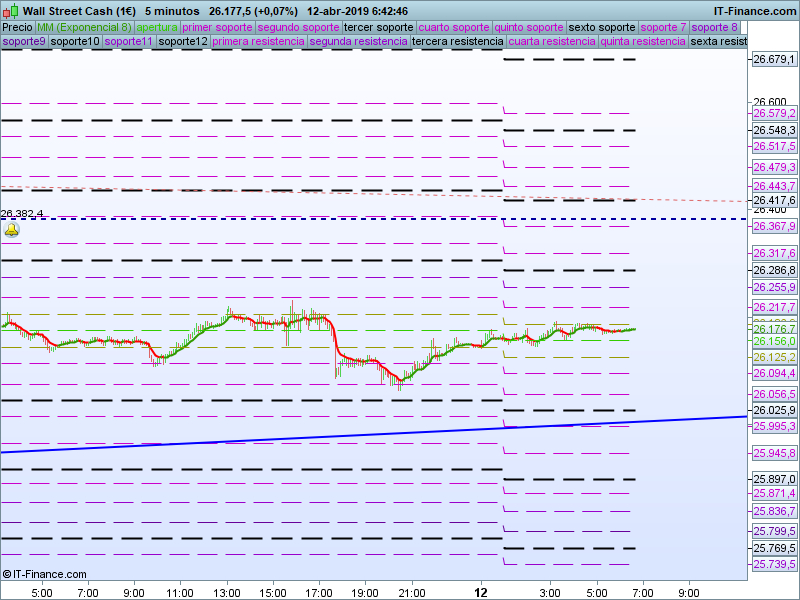Open the soporte9 indicator label

[24, 41]
